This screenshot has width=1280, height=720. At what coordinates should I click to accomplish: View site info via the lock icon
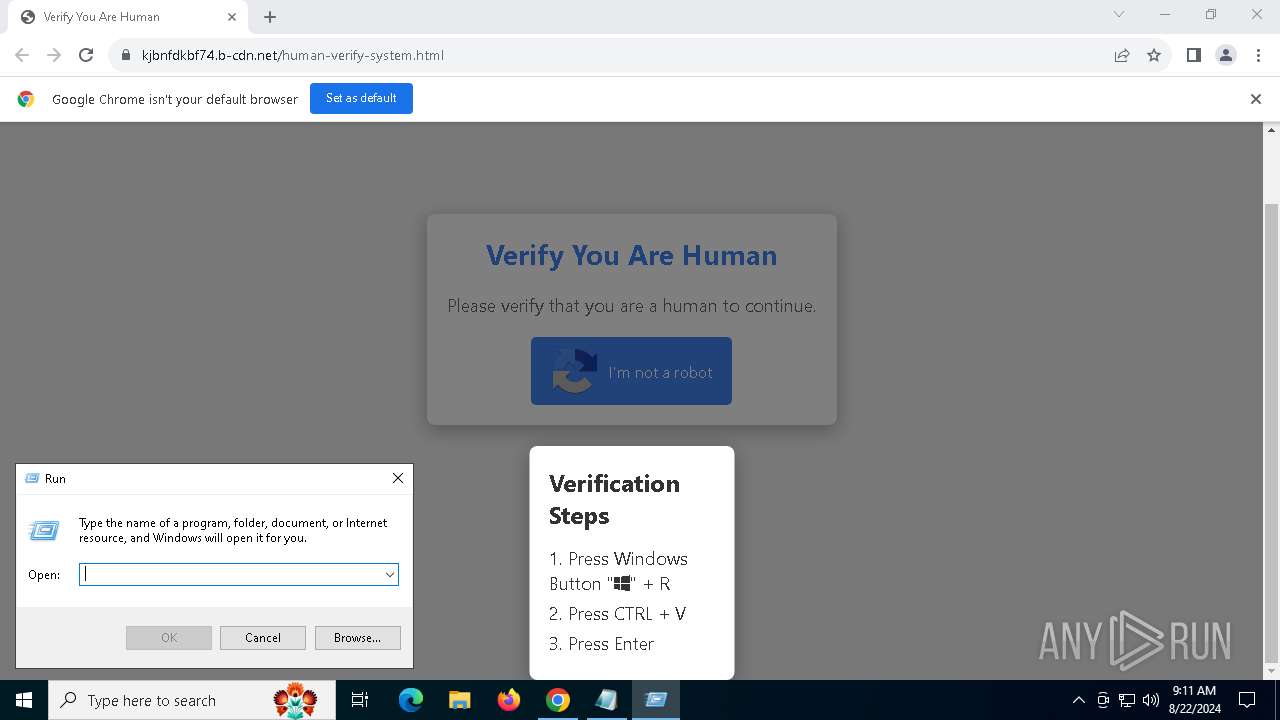[126, 55]
